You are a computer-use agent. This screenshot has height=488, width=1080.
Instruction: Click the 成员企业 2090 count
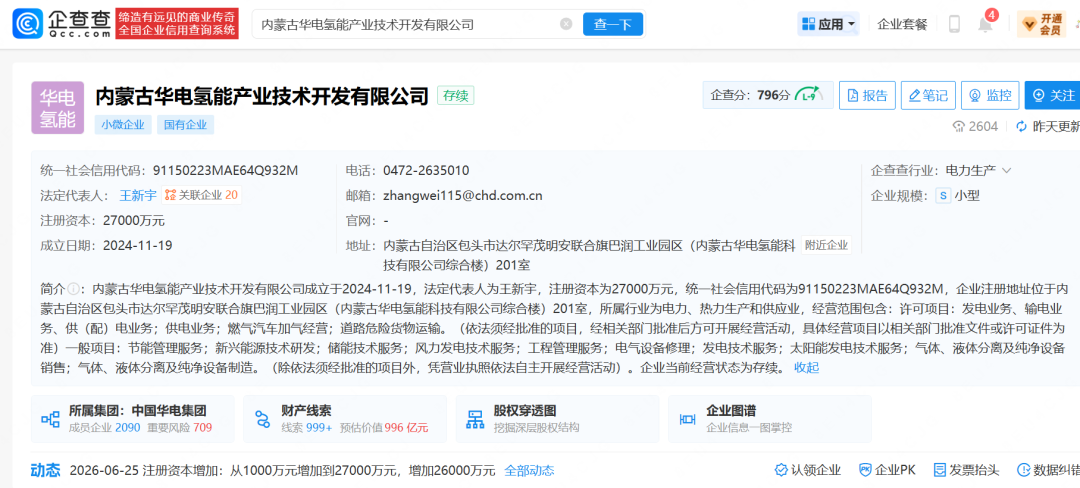click(x=128, y=427)
